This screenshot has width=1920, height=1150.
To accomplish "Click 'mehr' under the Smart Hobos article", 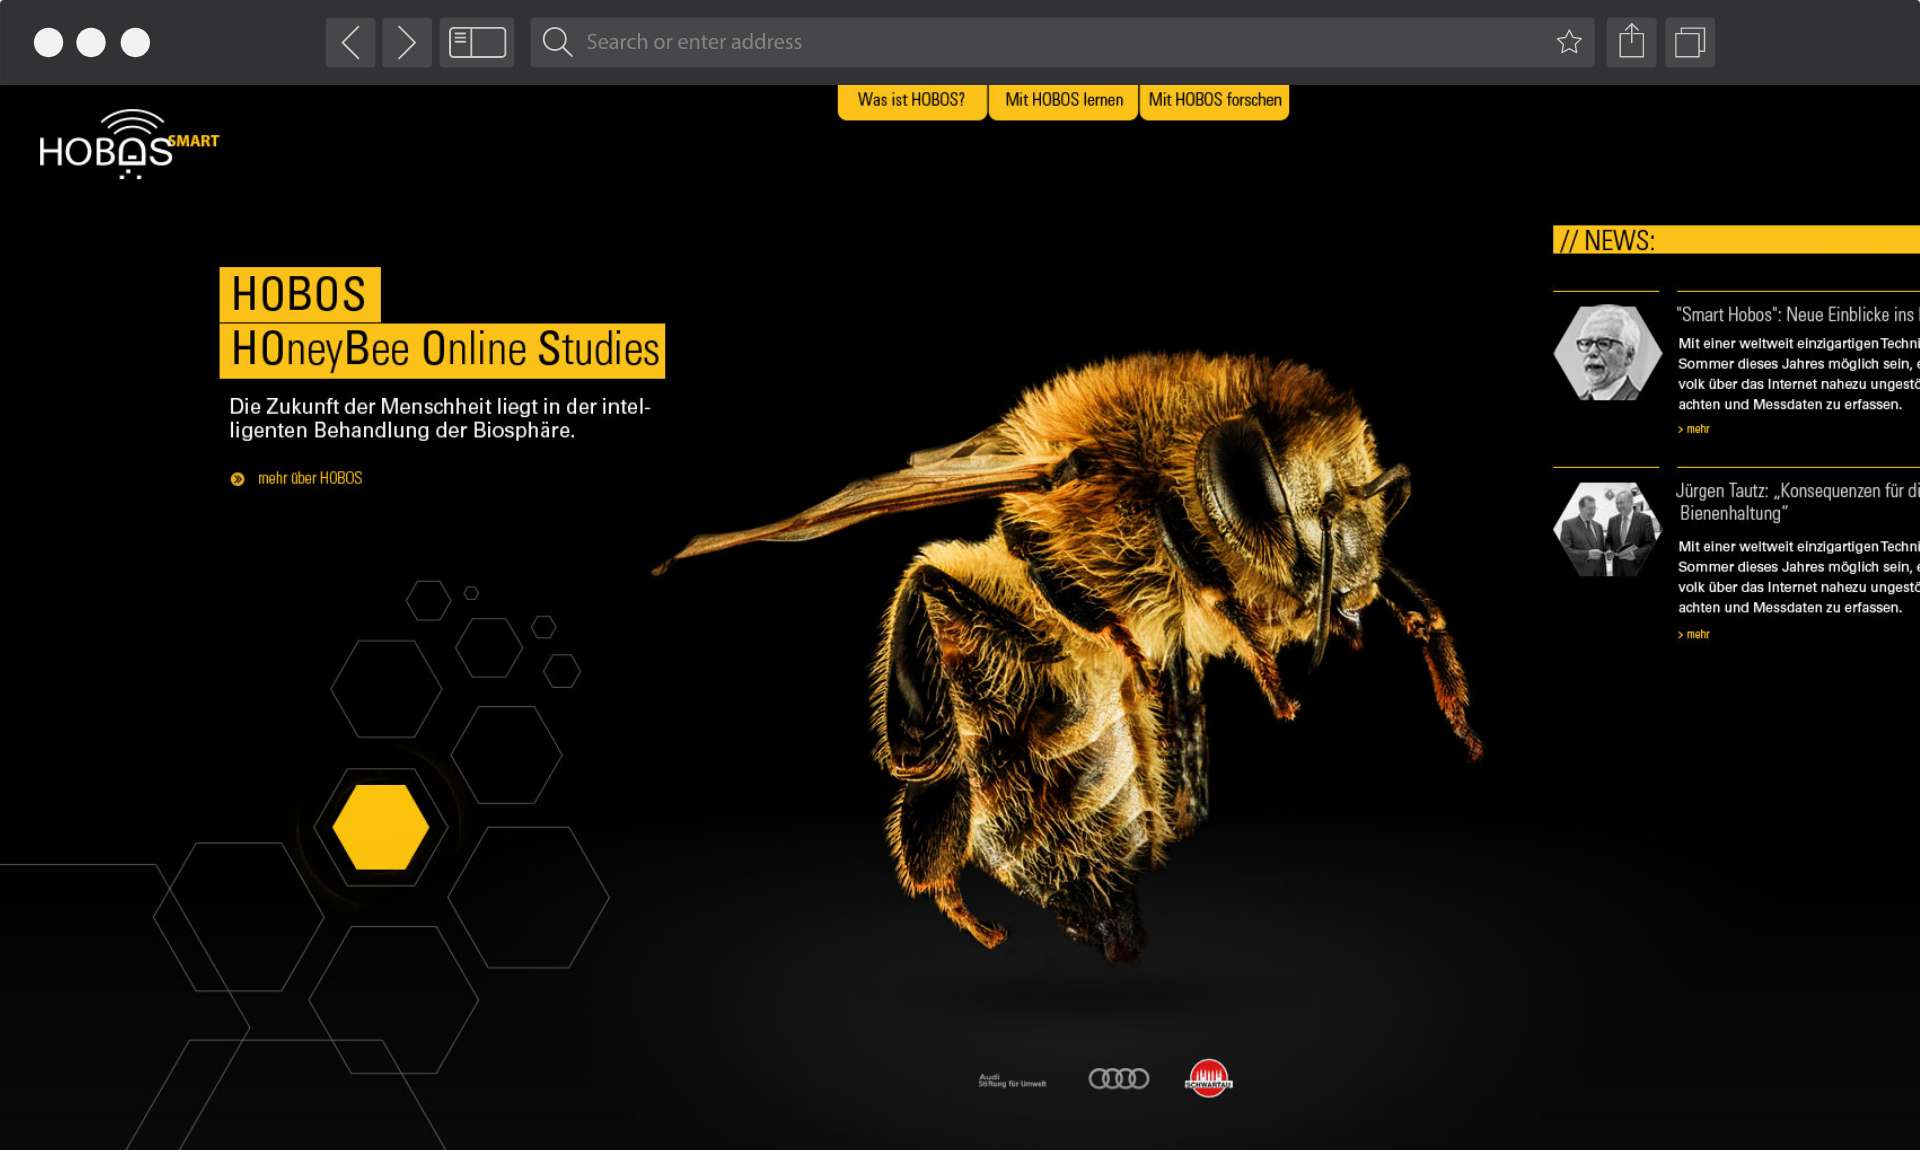I will coord(1694,429).
